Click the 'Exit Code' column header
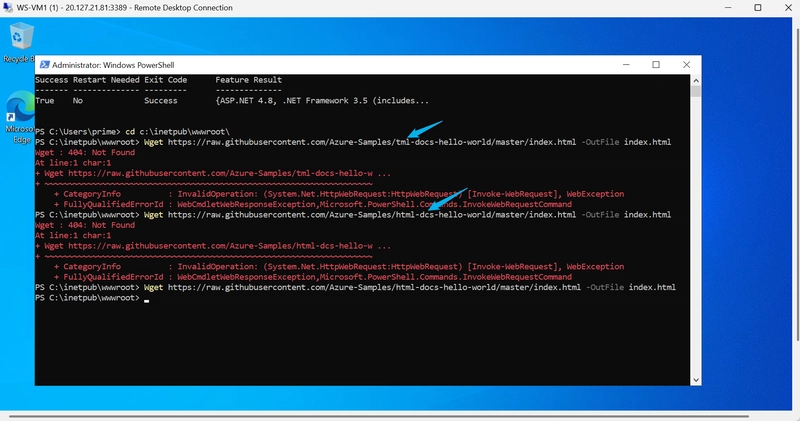 165,80
